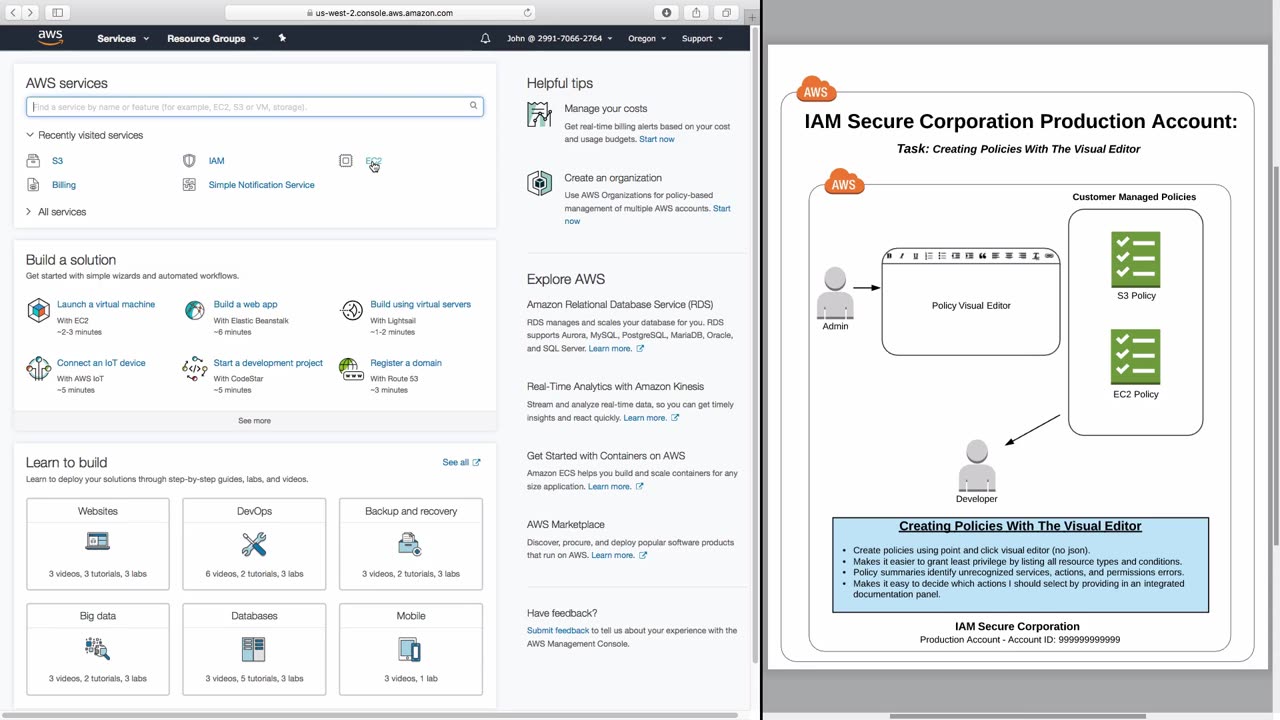
Task: Collapse Recently visited services
Action: [x=85, y=135]
